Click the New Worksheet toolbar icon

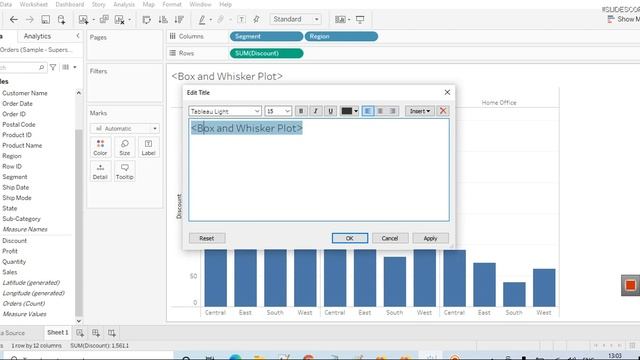83,20
